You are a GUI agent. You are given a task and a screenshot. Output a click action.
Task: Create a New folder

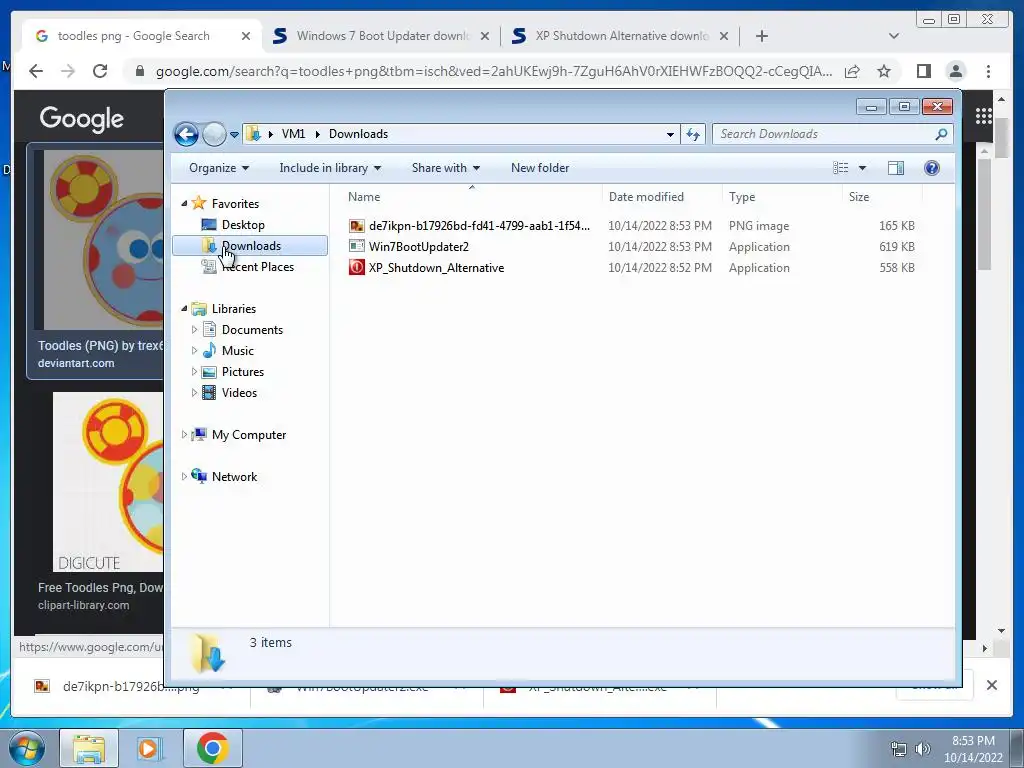pyautogui.click(x=539, y=168)
